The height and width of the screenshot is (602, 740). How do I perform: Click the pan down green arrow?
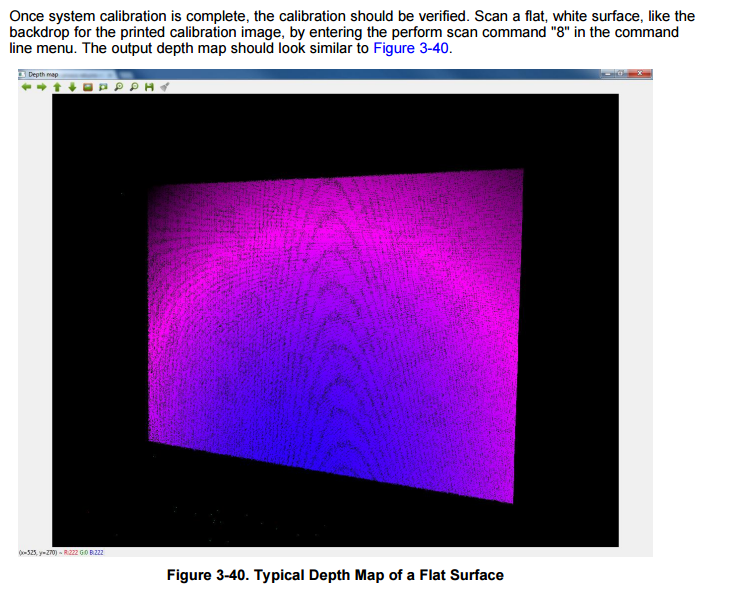point(72,87)
